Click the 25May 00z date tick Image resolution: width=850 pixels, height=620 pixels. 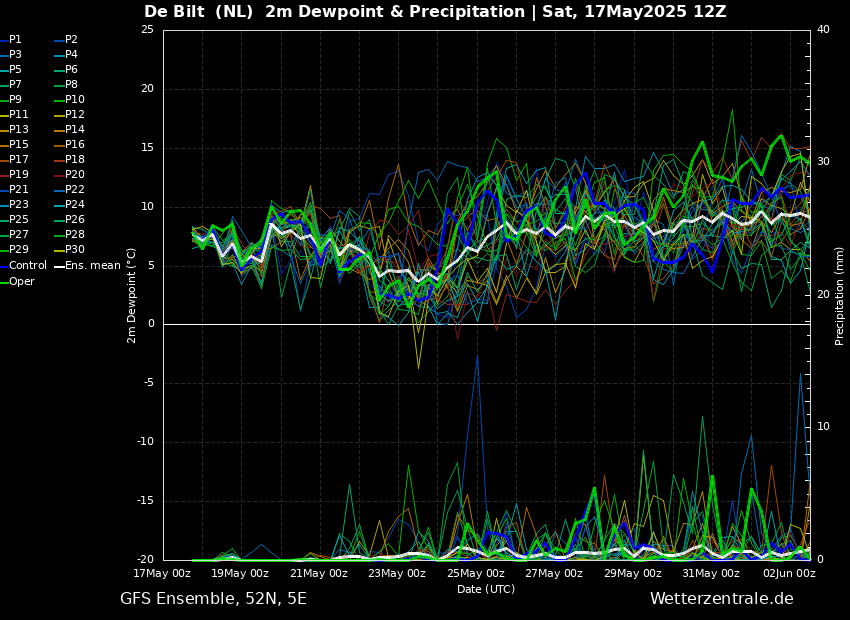(476, 574)
